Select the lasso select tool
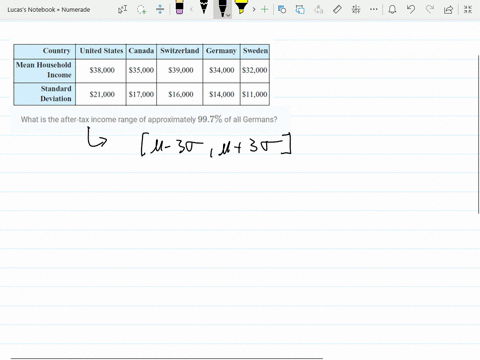 [141, 9]
